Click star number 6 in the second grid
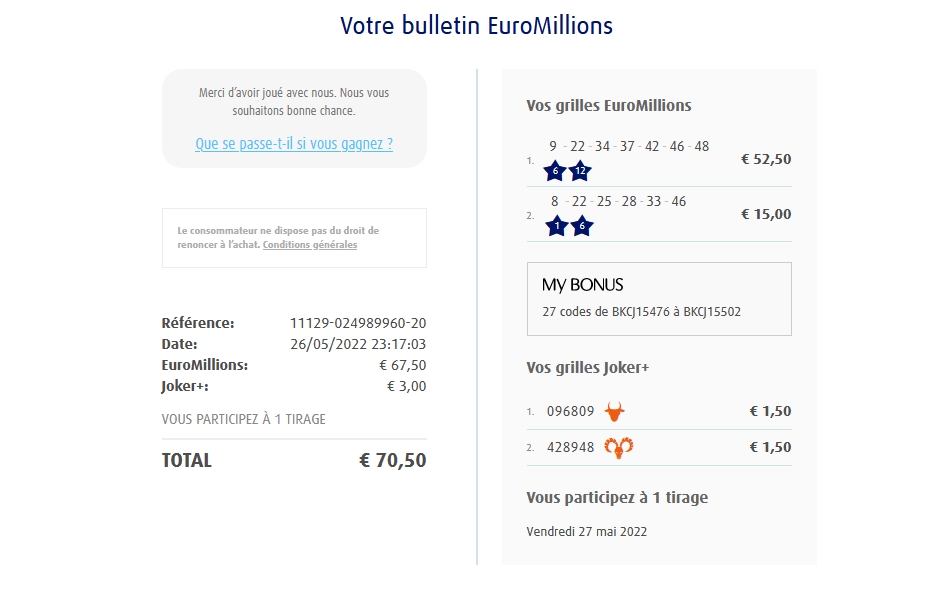This screenshot has height=599, width=945. (x=582, y=226)
